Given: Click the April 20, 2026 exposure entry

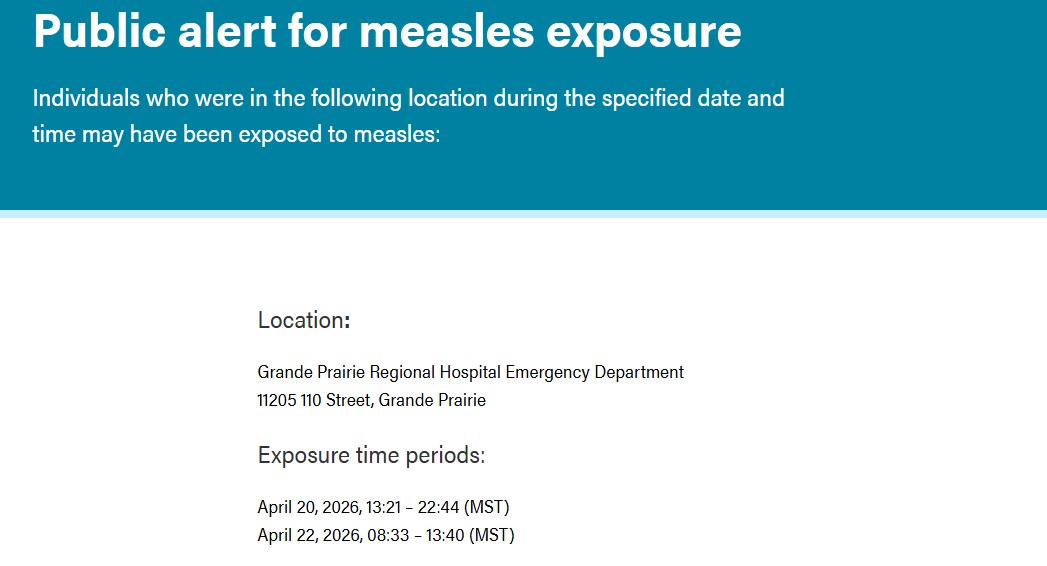Looking at the screenshot, I should [385, 507].
